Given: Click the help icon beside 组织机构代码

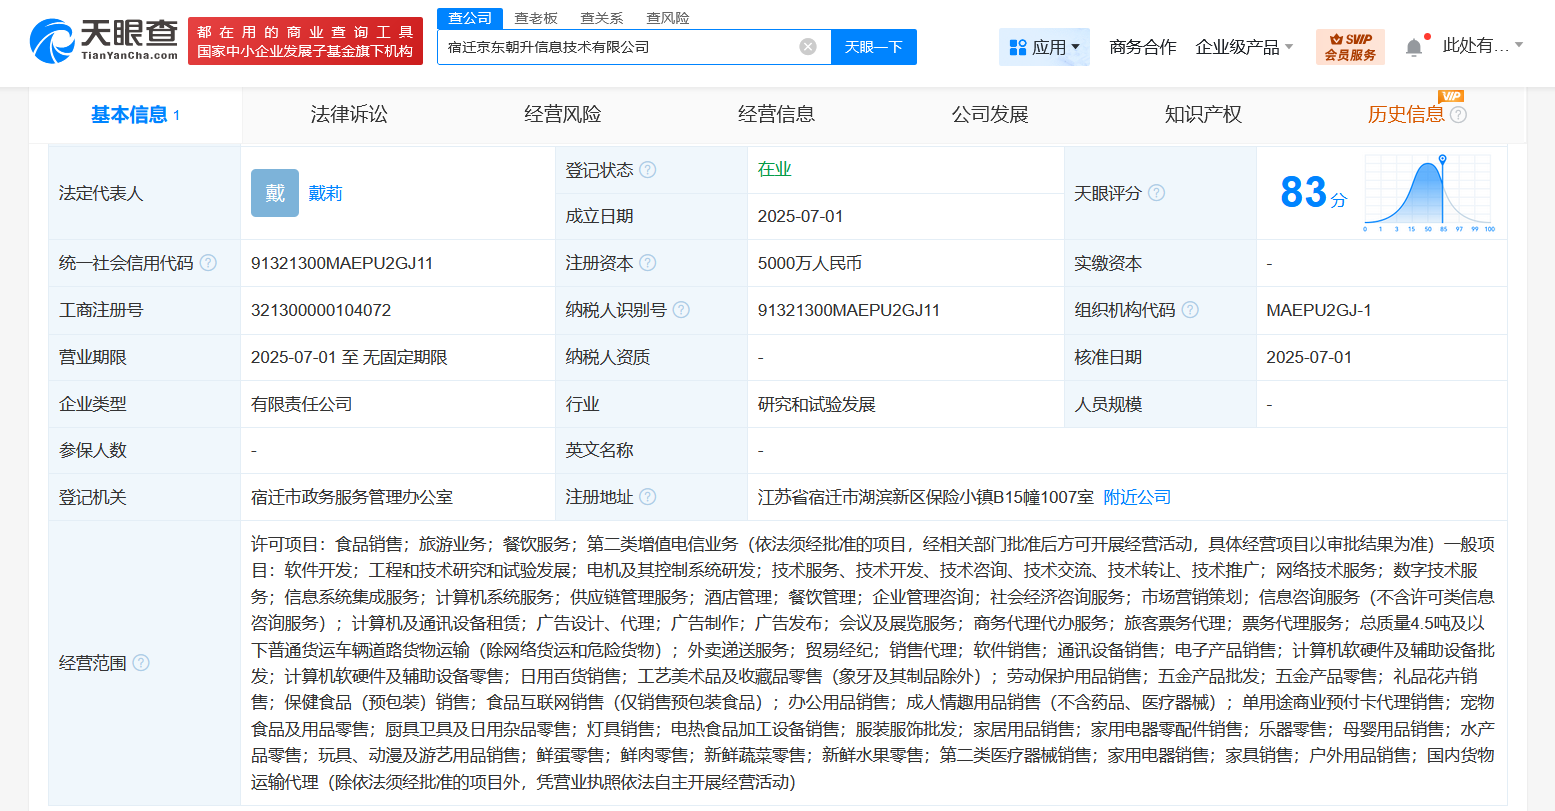Looking at the screenshot, I should 1190,310.
